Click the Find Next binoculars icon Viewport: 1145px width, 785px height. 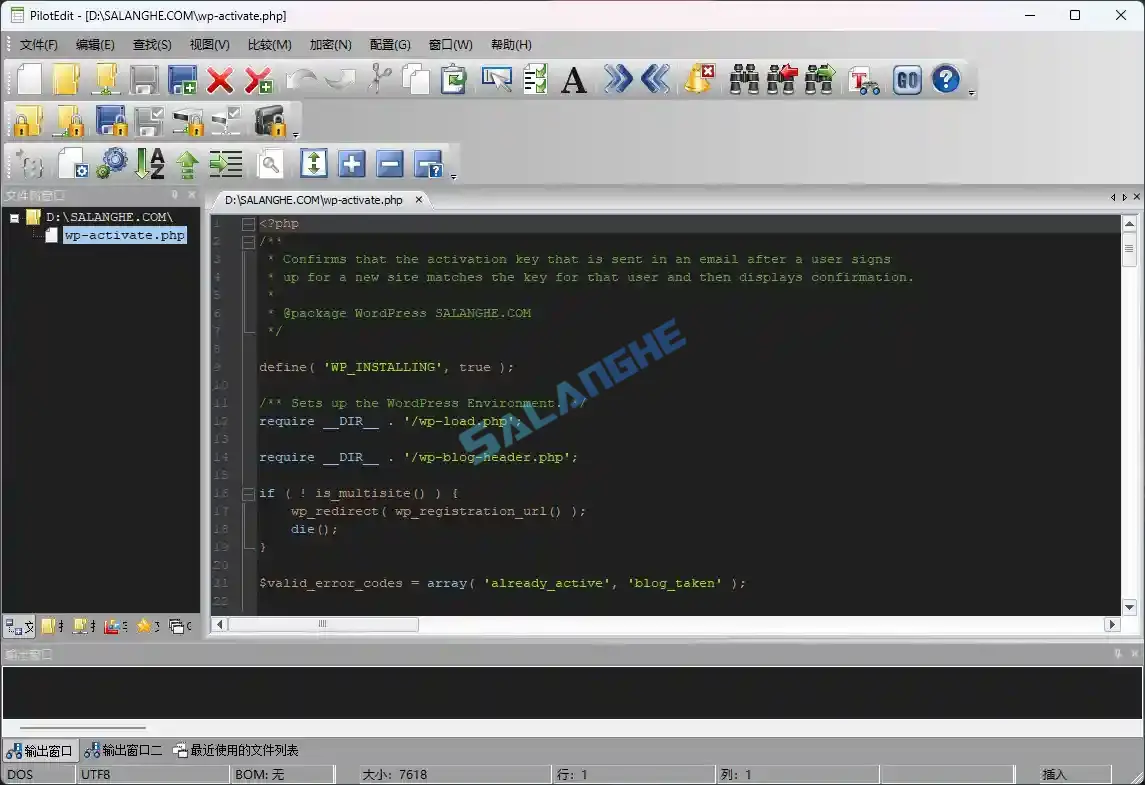coord(820,79)
